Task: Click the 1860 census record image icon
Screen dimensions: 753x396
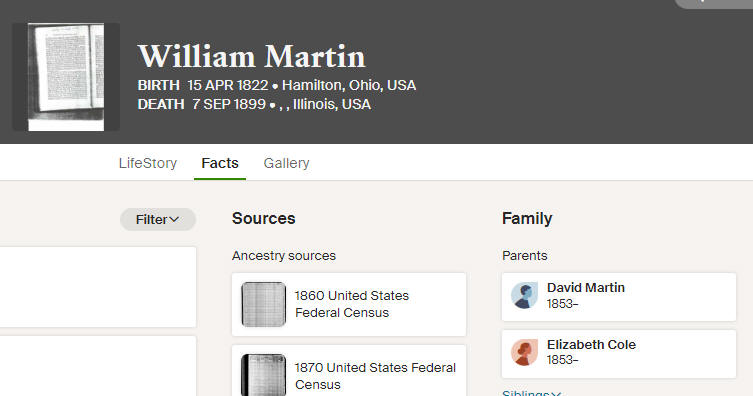Action: tap(264, 304)
